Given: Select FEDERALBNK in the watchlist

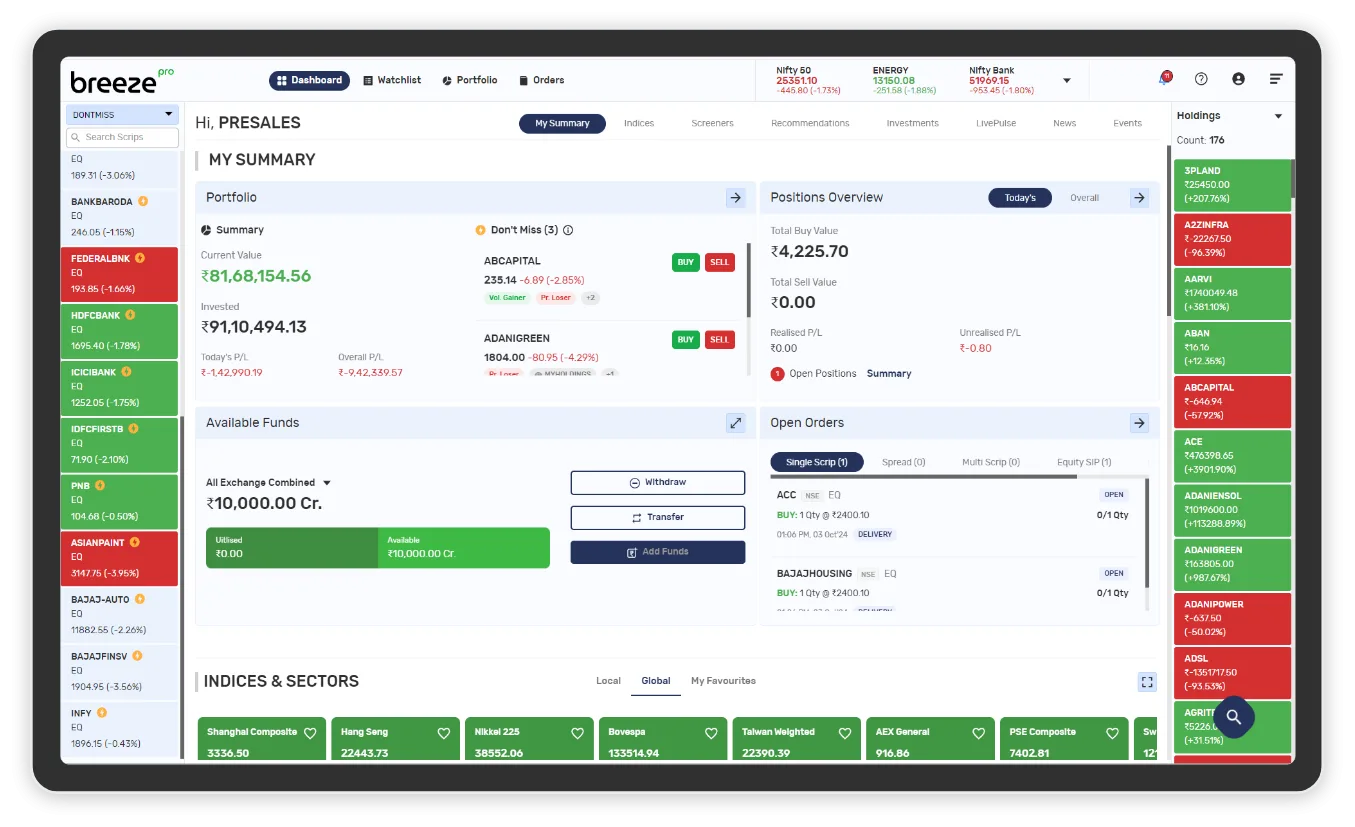Looking at the screenshot, I should pyautogui.click(x=119, y=273).
